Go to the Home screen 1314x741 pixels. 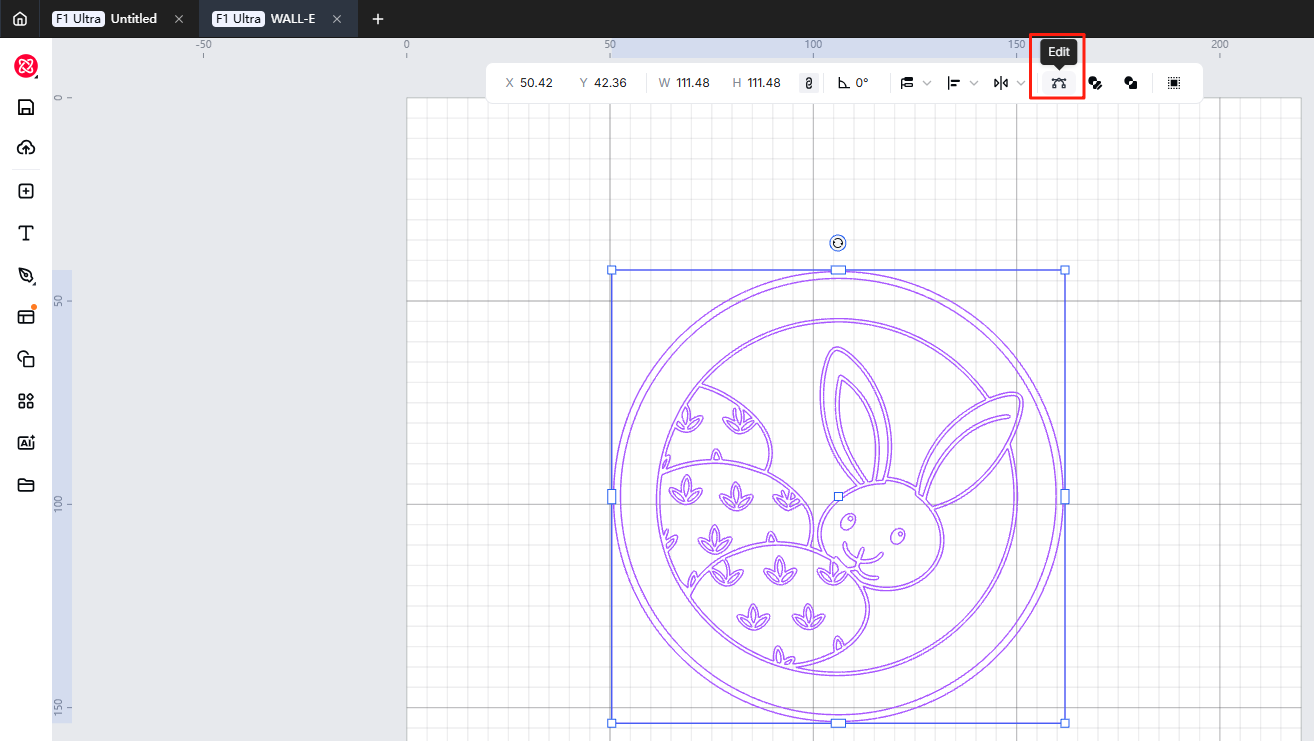[x=20, y=19]
